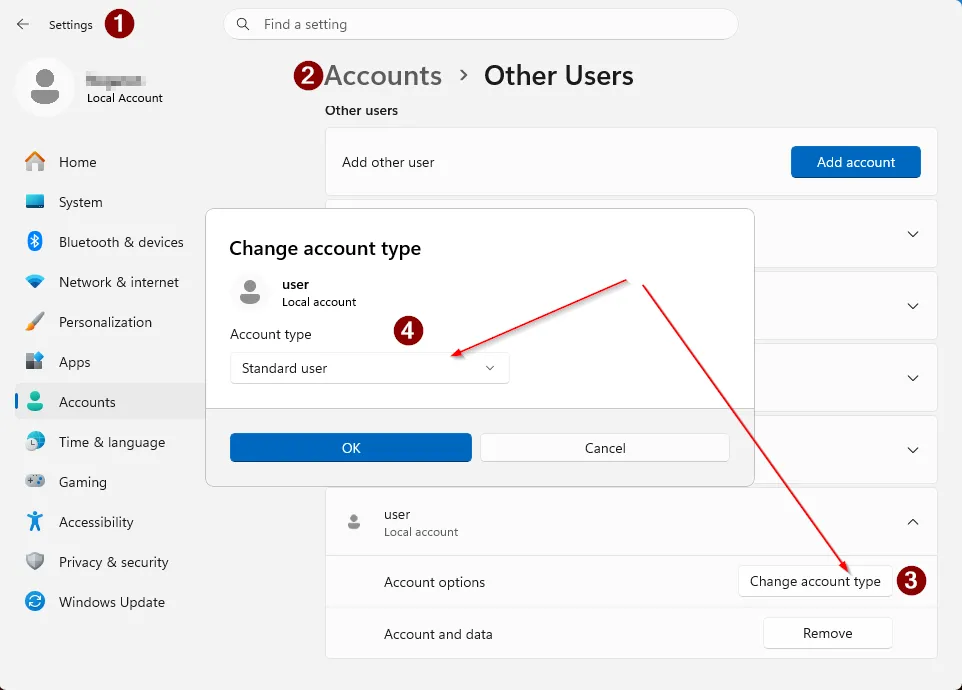The height and width of the screenshot is (690, 962).
Task: Cancel the Change account type dialog
Action: tap(605, 448)
